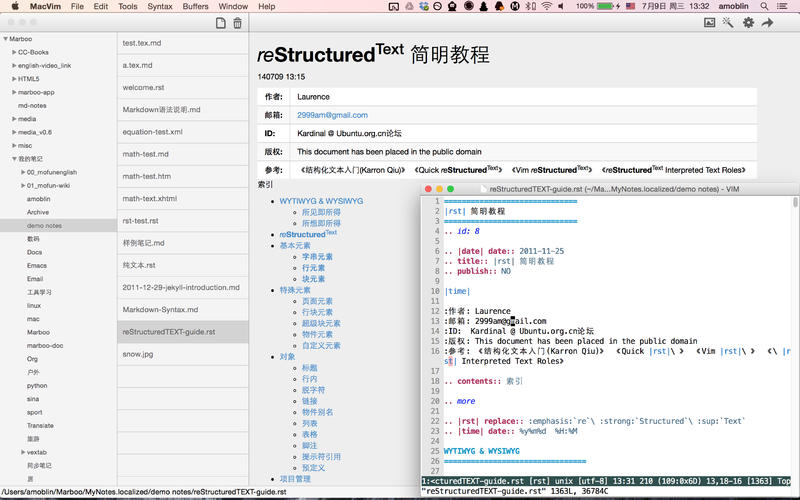Open the image preview icon in toolbar
Viewport: 800px width, 500px height.
tap(709, 22)
